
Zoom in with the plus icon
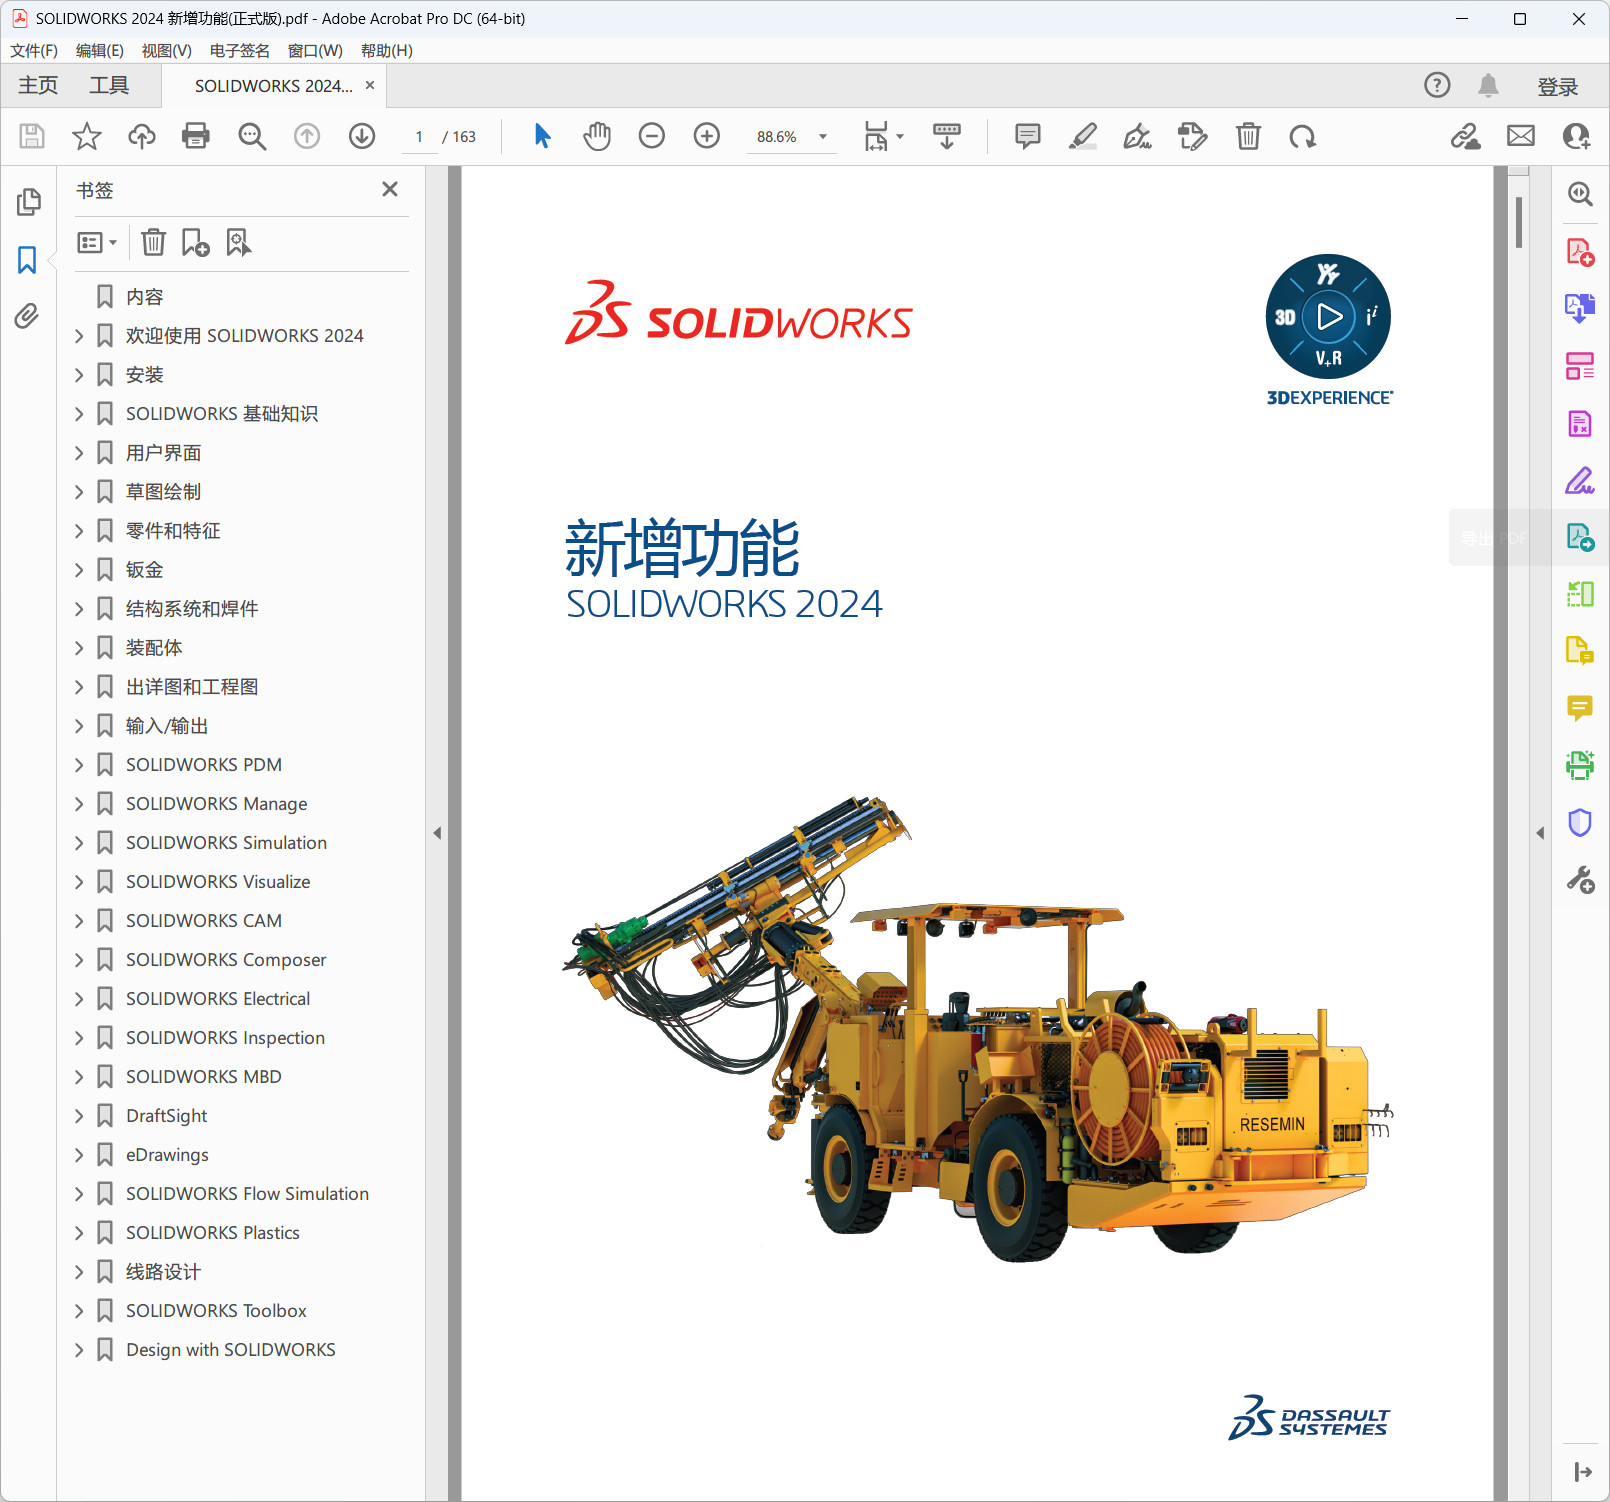pyautogui.click(x=707, y=136)
